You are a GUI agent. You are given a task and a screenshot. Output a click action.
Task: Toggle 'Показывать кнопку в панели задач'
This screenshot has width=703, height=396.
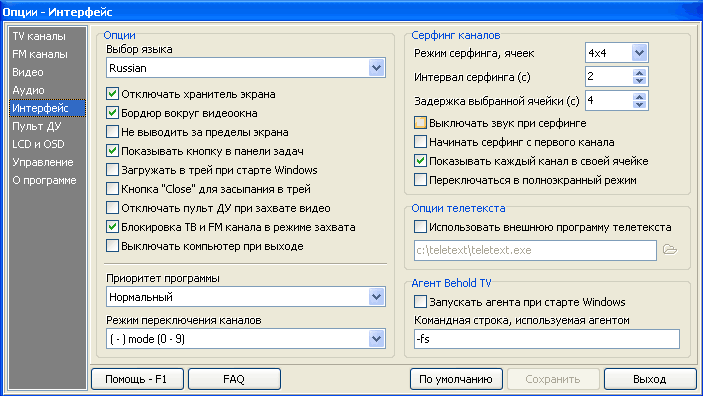coord(112,151)
